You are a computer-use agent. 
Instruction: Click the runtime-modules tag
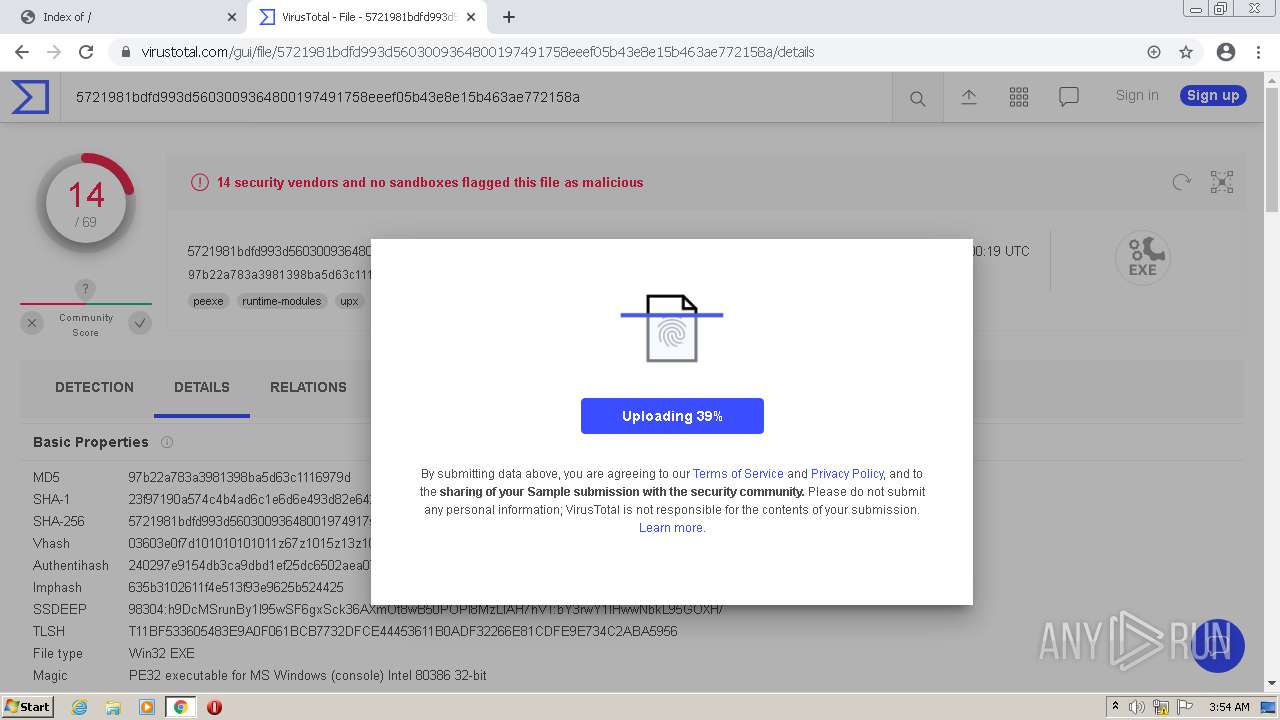point(282,301)
